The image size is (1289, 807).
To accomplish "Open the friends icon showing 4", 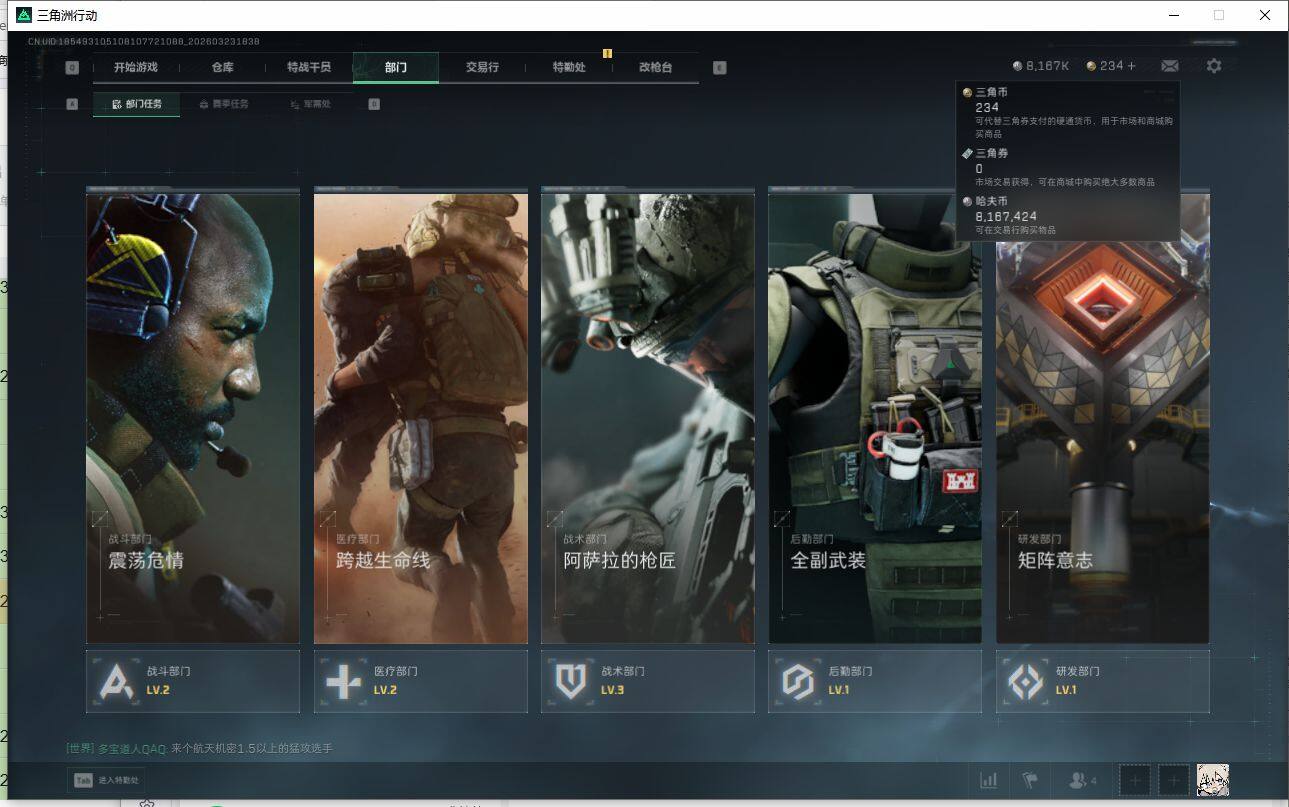I will (x=1083, y=780).
